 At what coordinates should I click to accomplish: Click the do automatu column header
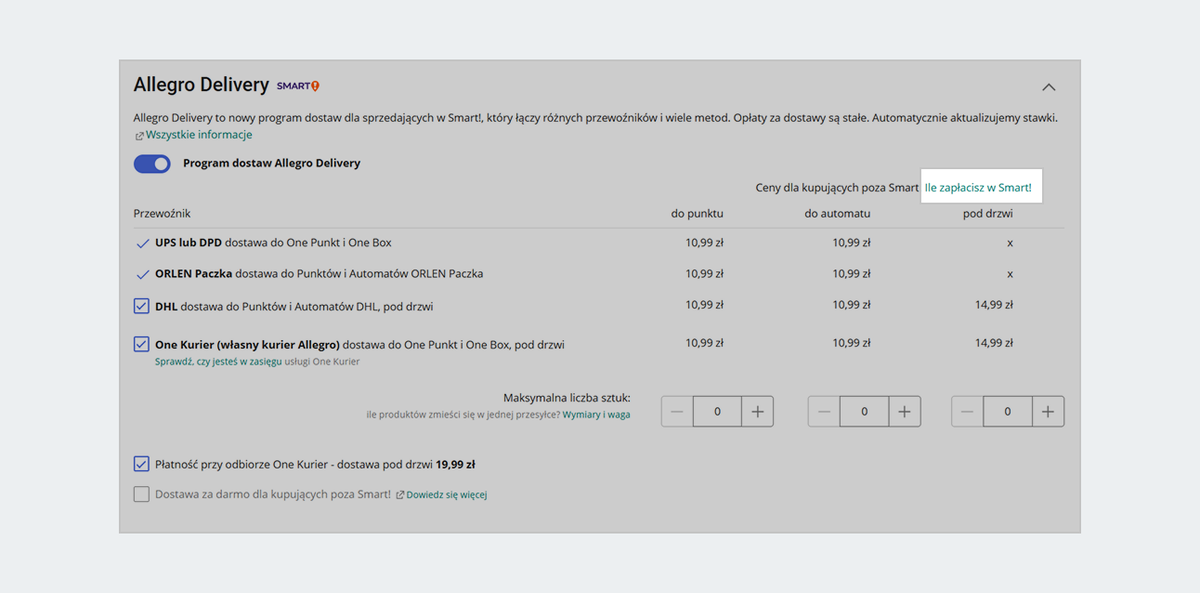pos(838,213)
